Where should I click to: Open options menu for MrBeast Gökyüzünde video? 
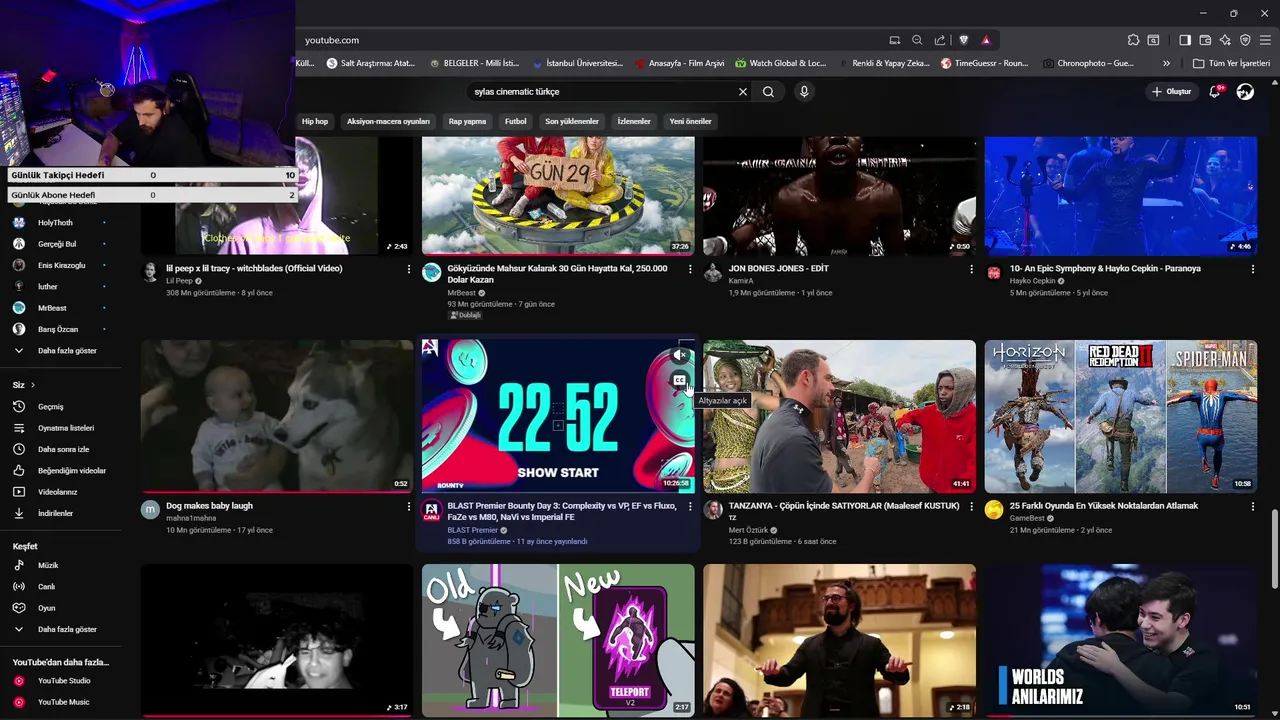[x=689, y=269]
